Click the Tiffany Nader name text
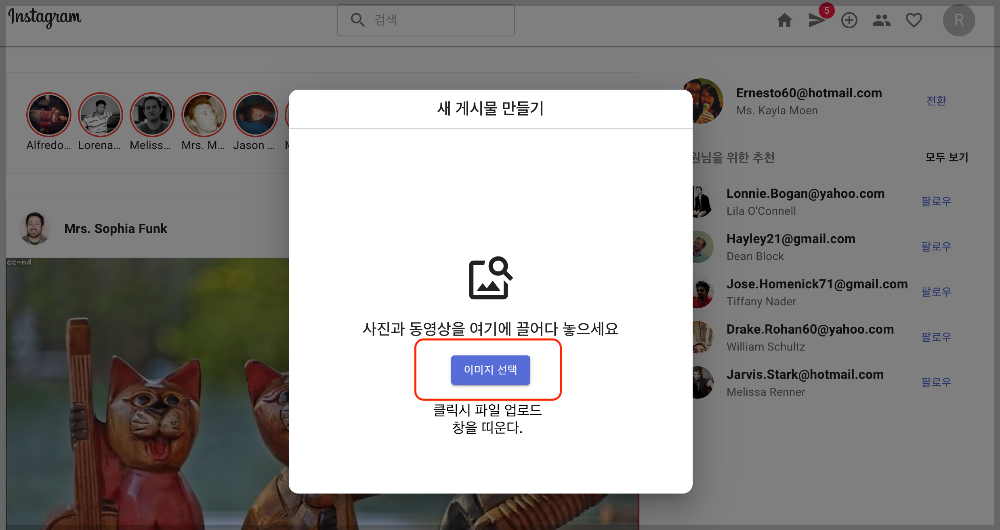Image resolution: width=1000 pixels, height=530 pixels. point(761,302)
